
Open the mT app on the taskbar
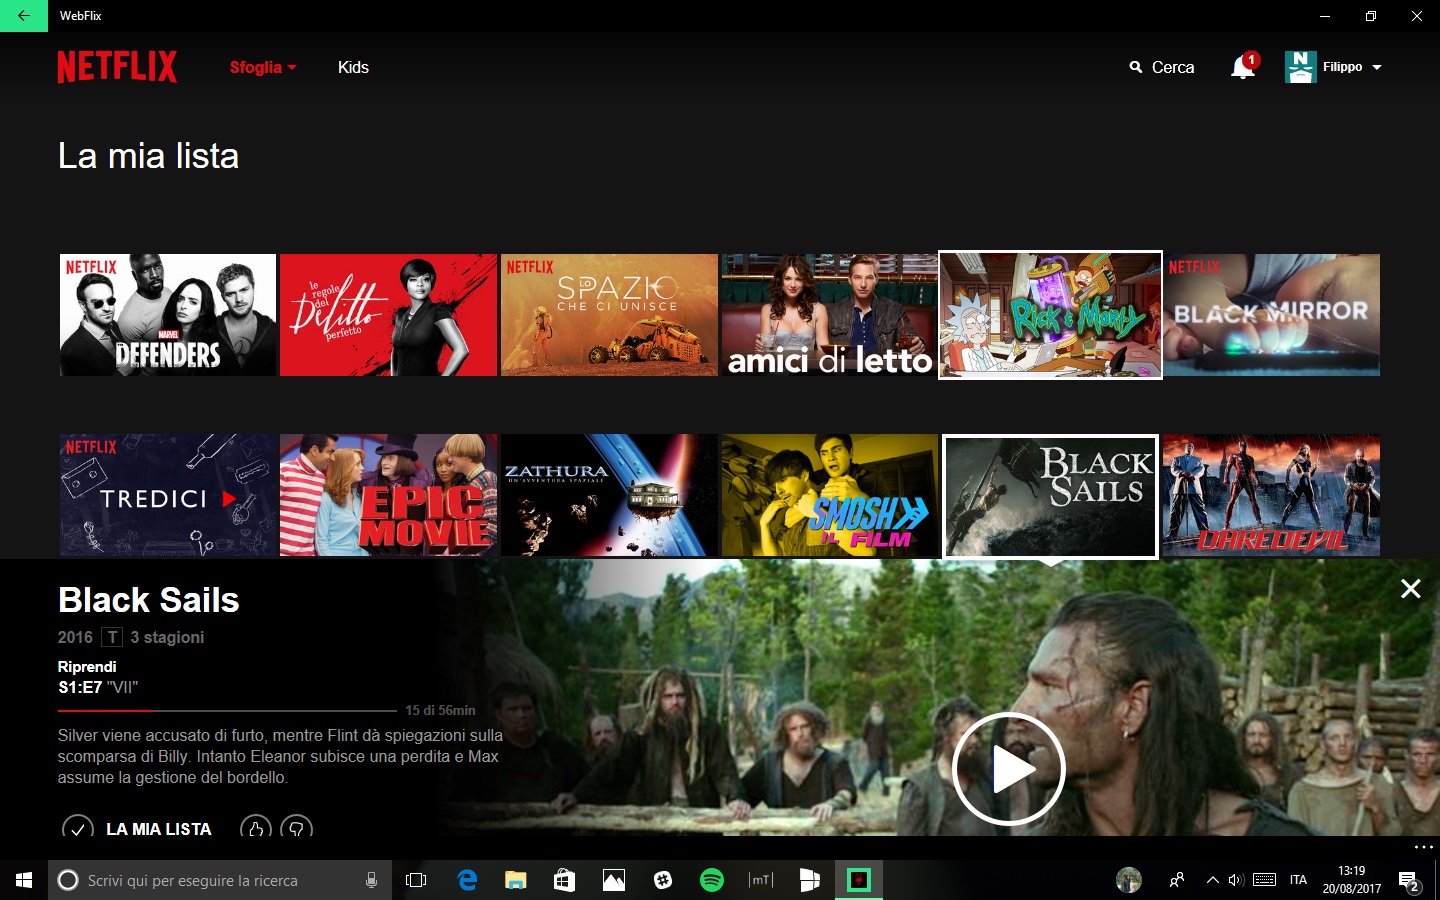760,880
